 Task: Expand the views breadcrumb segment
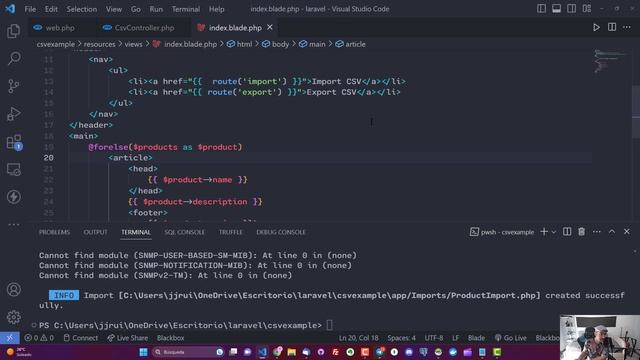pos(133,44)
